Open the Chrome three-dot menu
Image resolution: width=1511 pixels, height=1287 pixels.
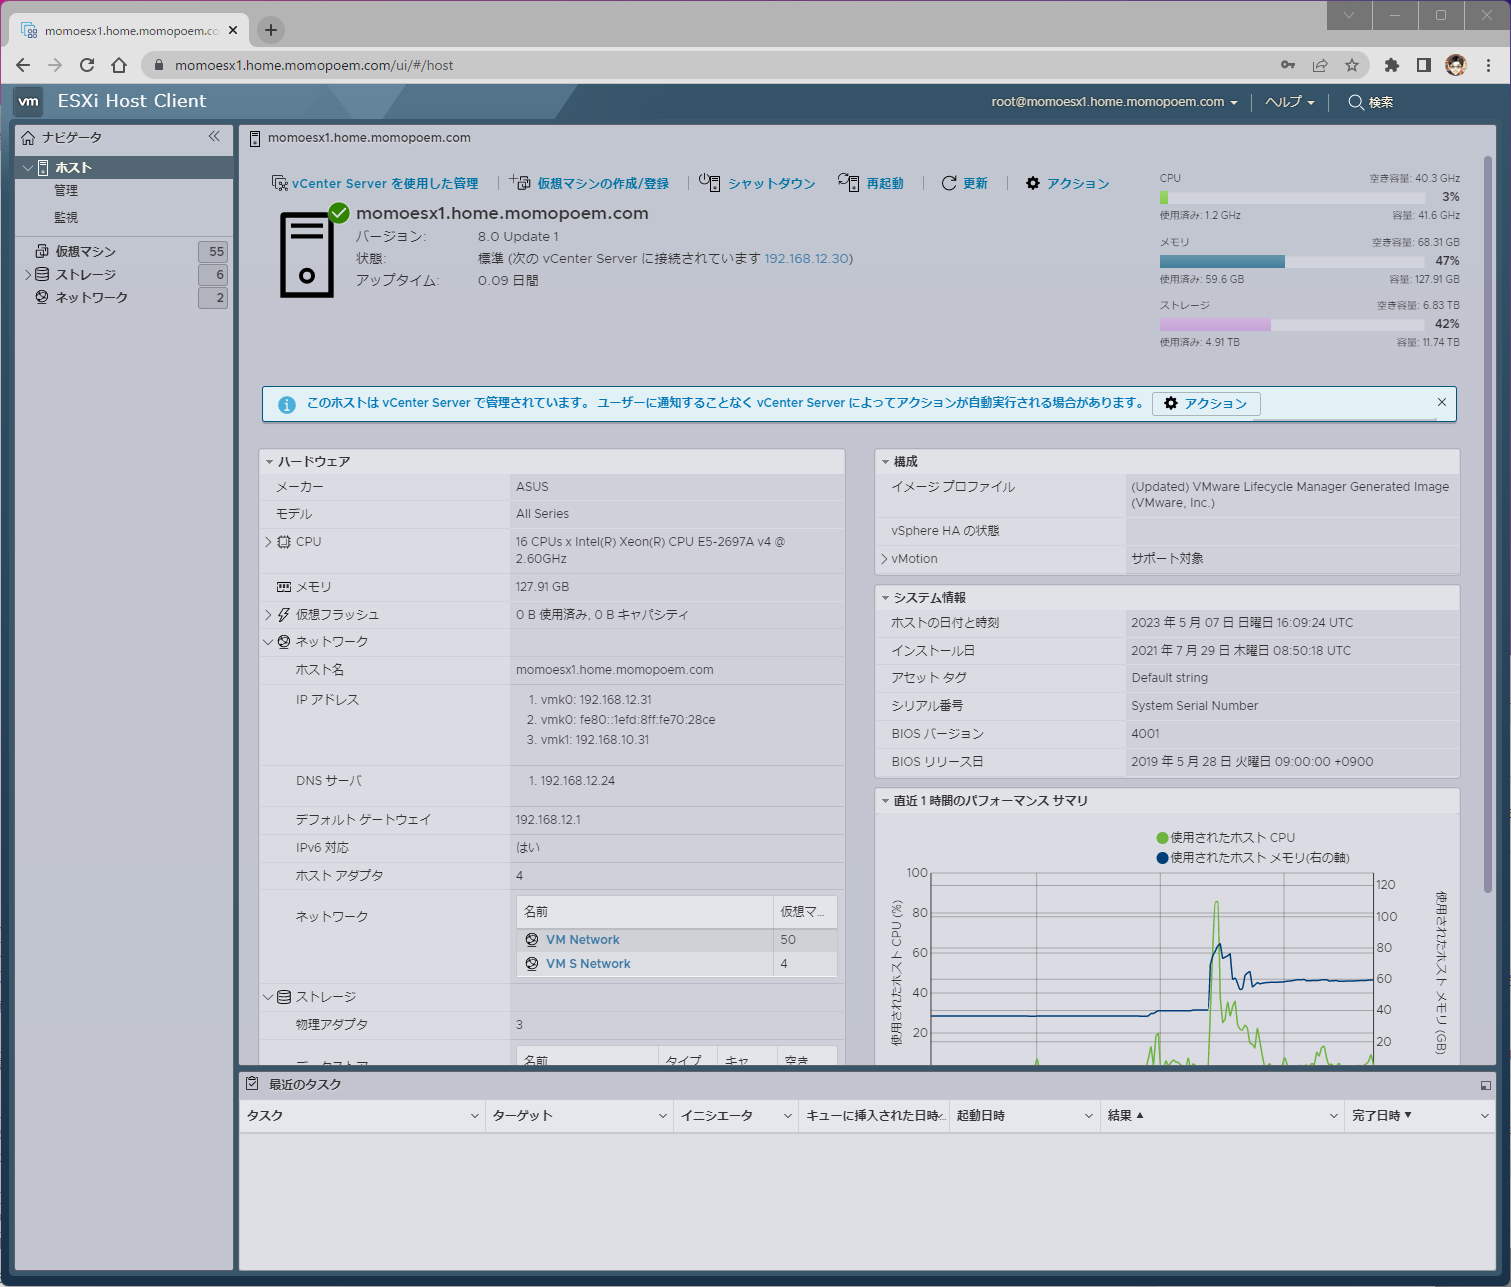pos(1489,65)
